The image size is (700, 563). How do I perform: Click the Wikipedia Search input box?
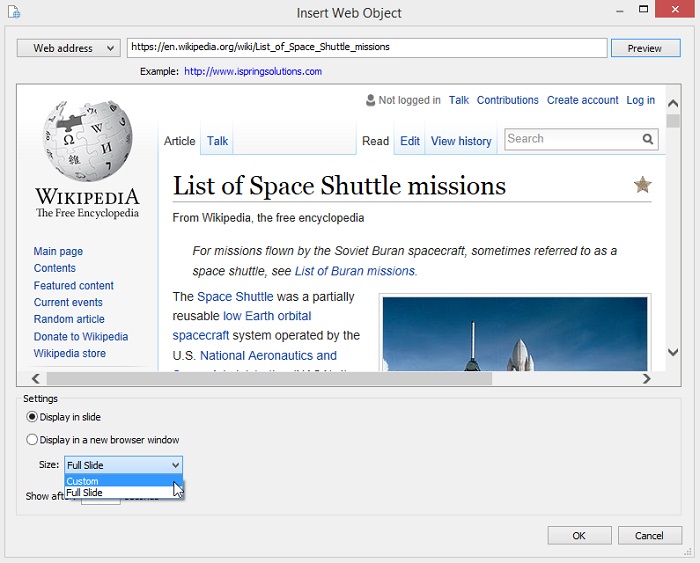573,139
